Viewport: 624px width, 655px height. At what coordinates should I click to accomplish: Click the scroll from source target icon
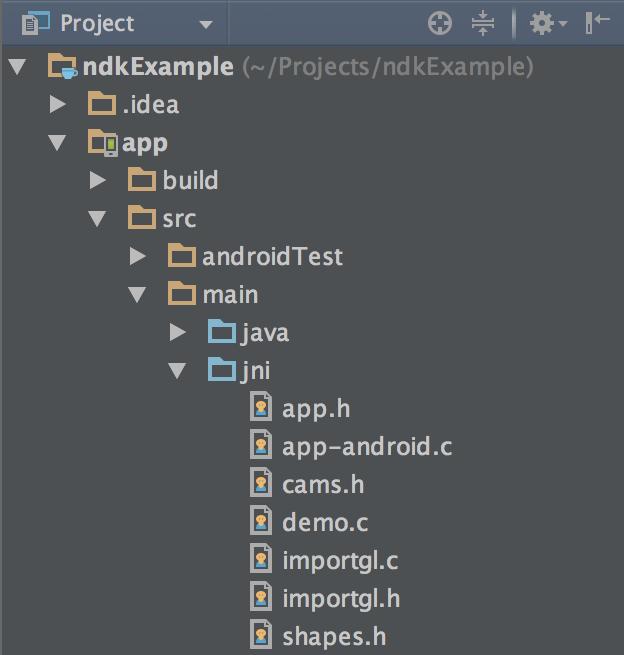(x=440, y=23)
